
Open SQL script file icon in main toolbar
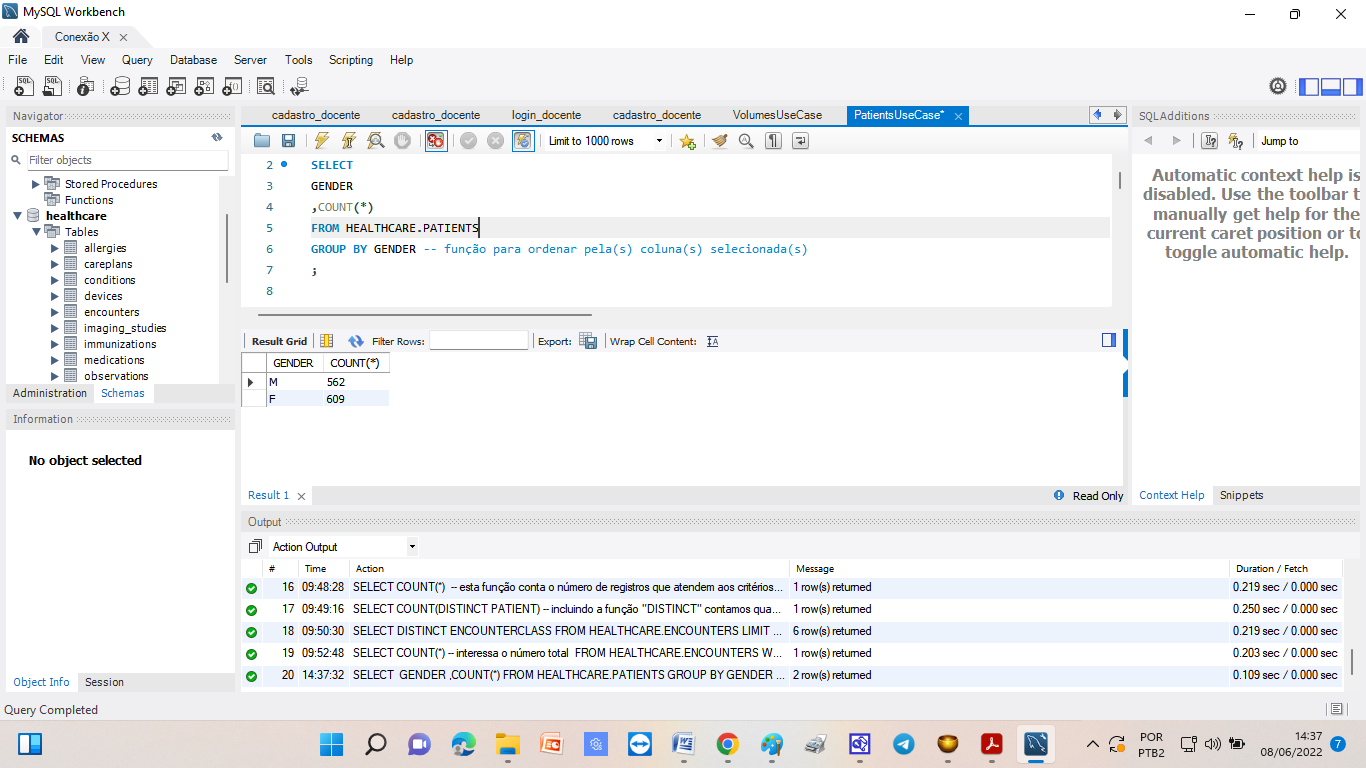coord(52,87)
